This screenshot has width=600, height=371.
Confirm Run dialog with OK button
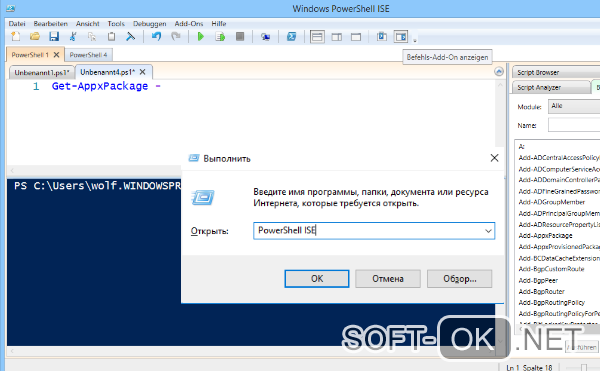[317, 279]
